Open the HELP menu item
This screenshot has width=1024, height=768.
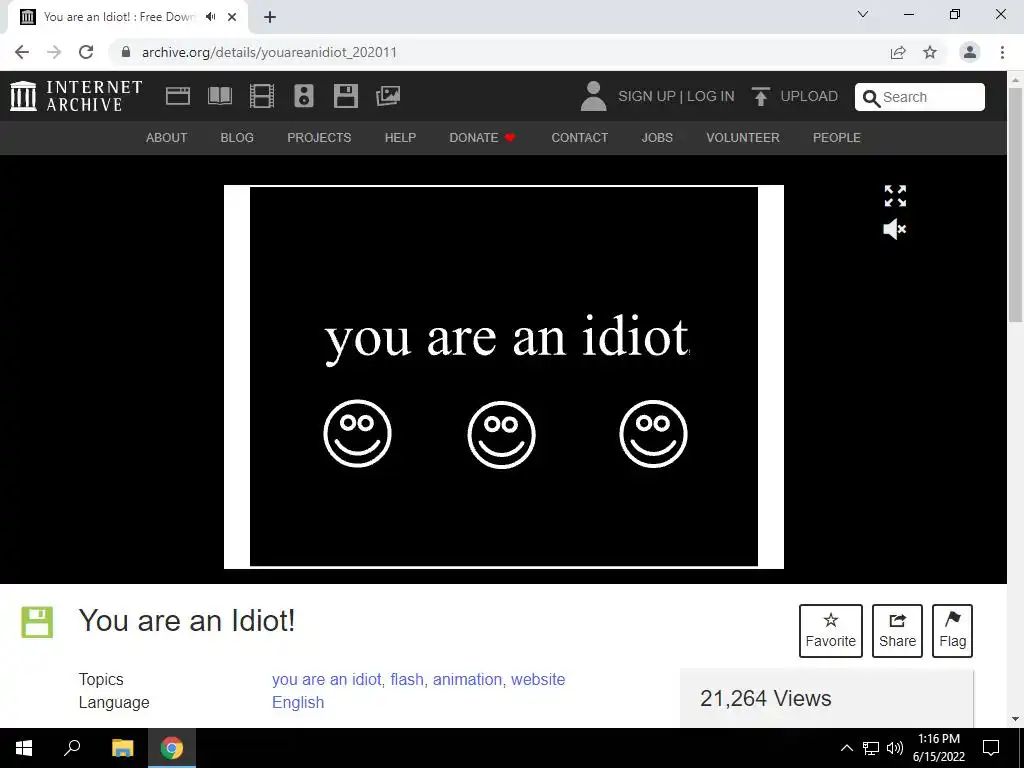(x=400, y=138)
